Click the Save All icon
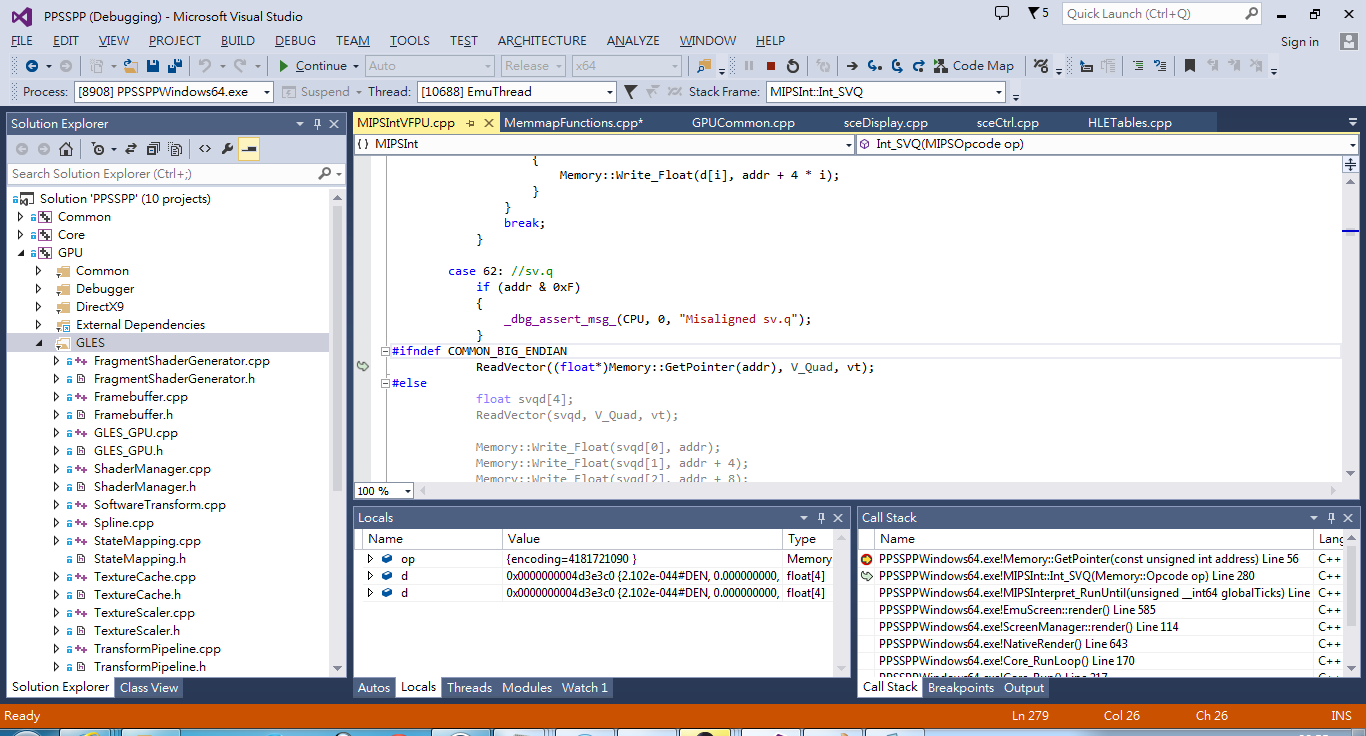This screenshot has width=1366, height=736. (x=175, y=66)
